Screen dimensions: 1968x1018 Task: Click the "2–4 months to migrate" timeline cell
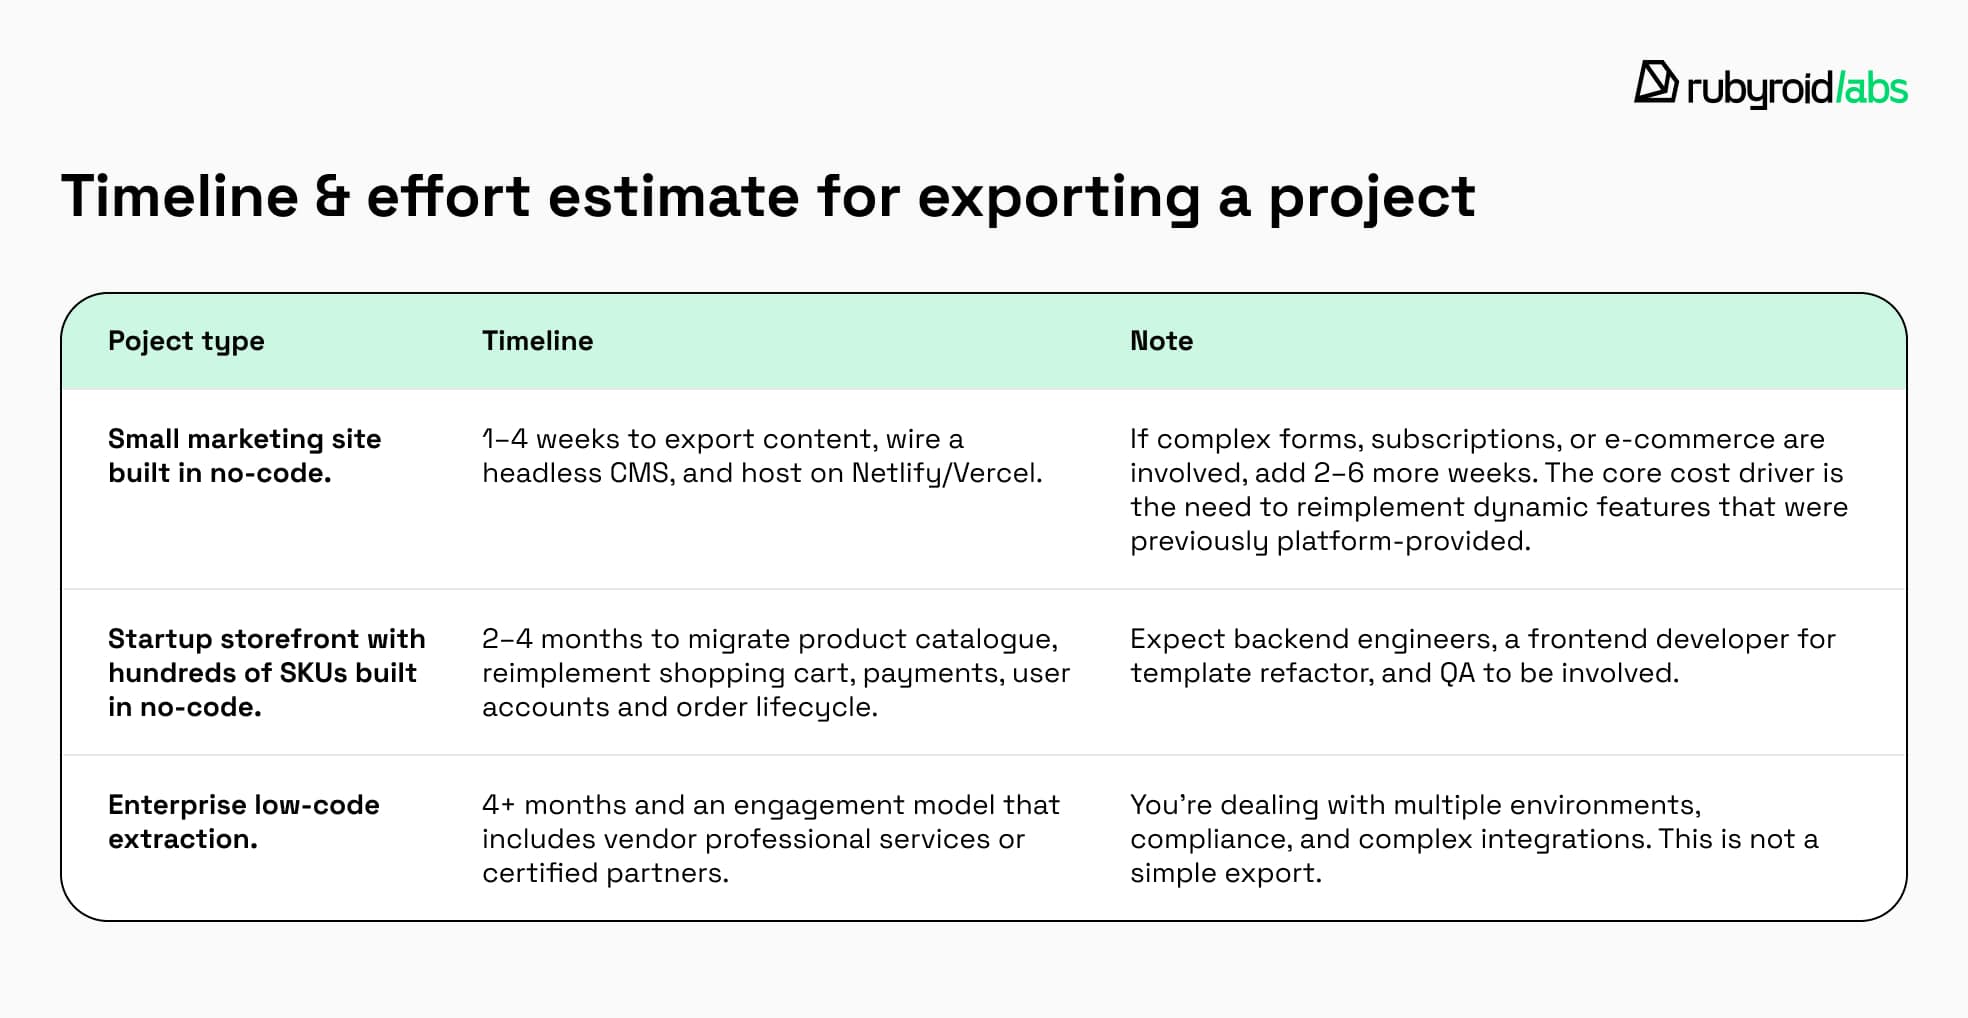[x=775, y=672]
